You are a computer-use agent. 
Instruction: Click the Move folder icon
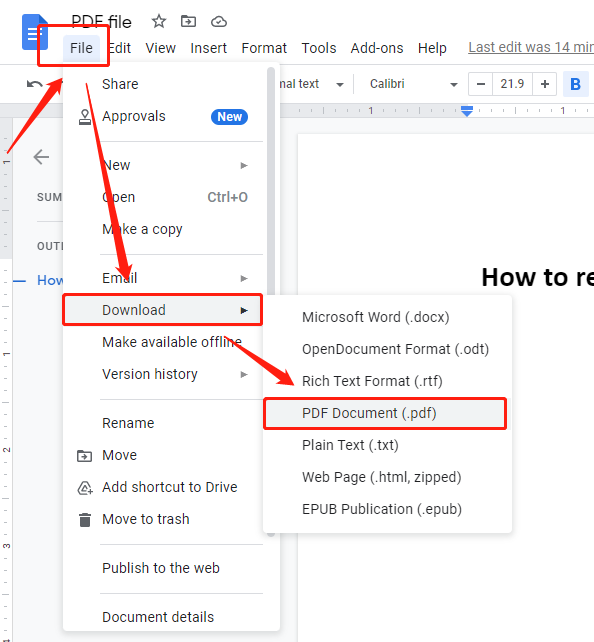[x=84, y=455]
